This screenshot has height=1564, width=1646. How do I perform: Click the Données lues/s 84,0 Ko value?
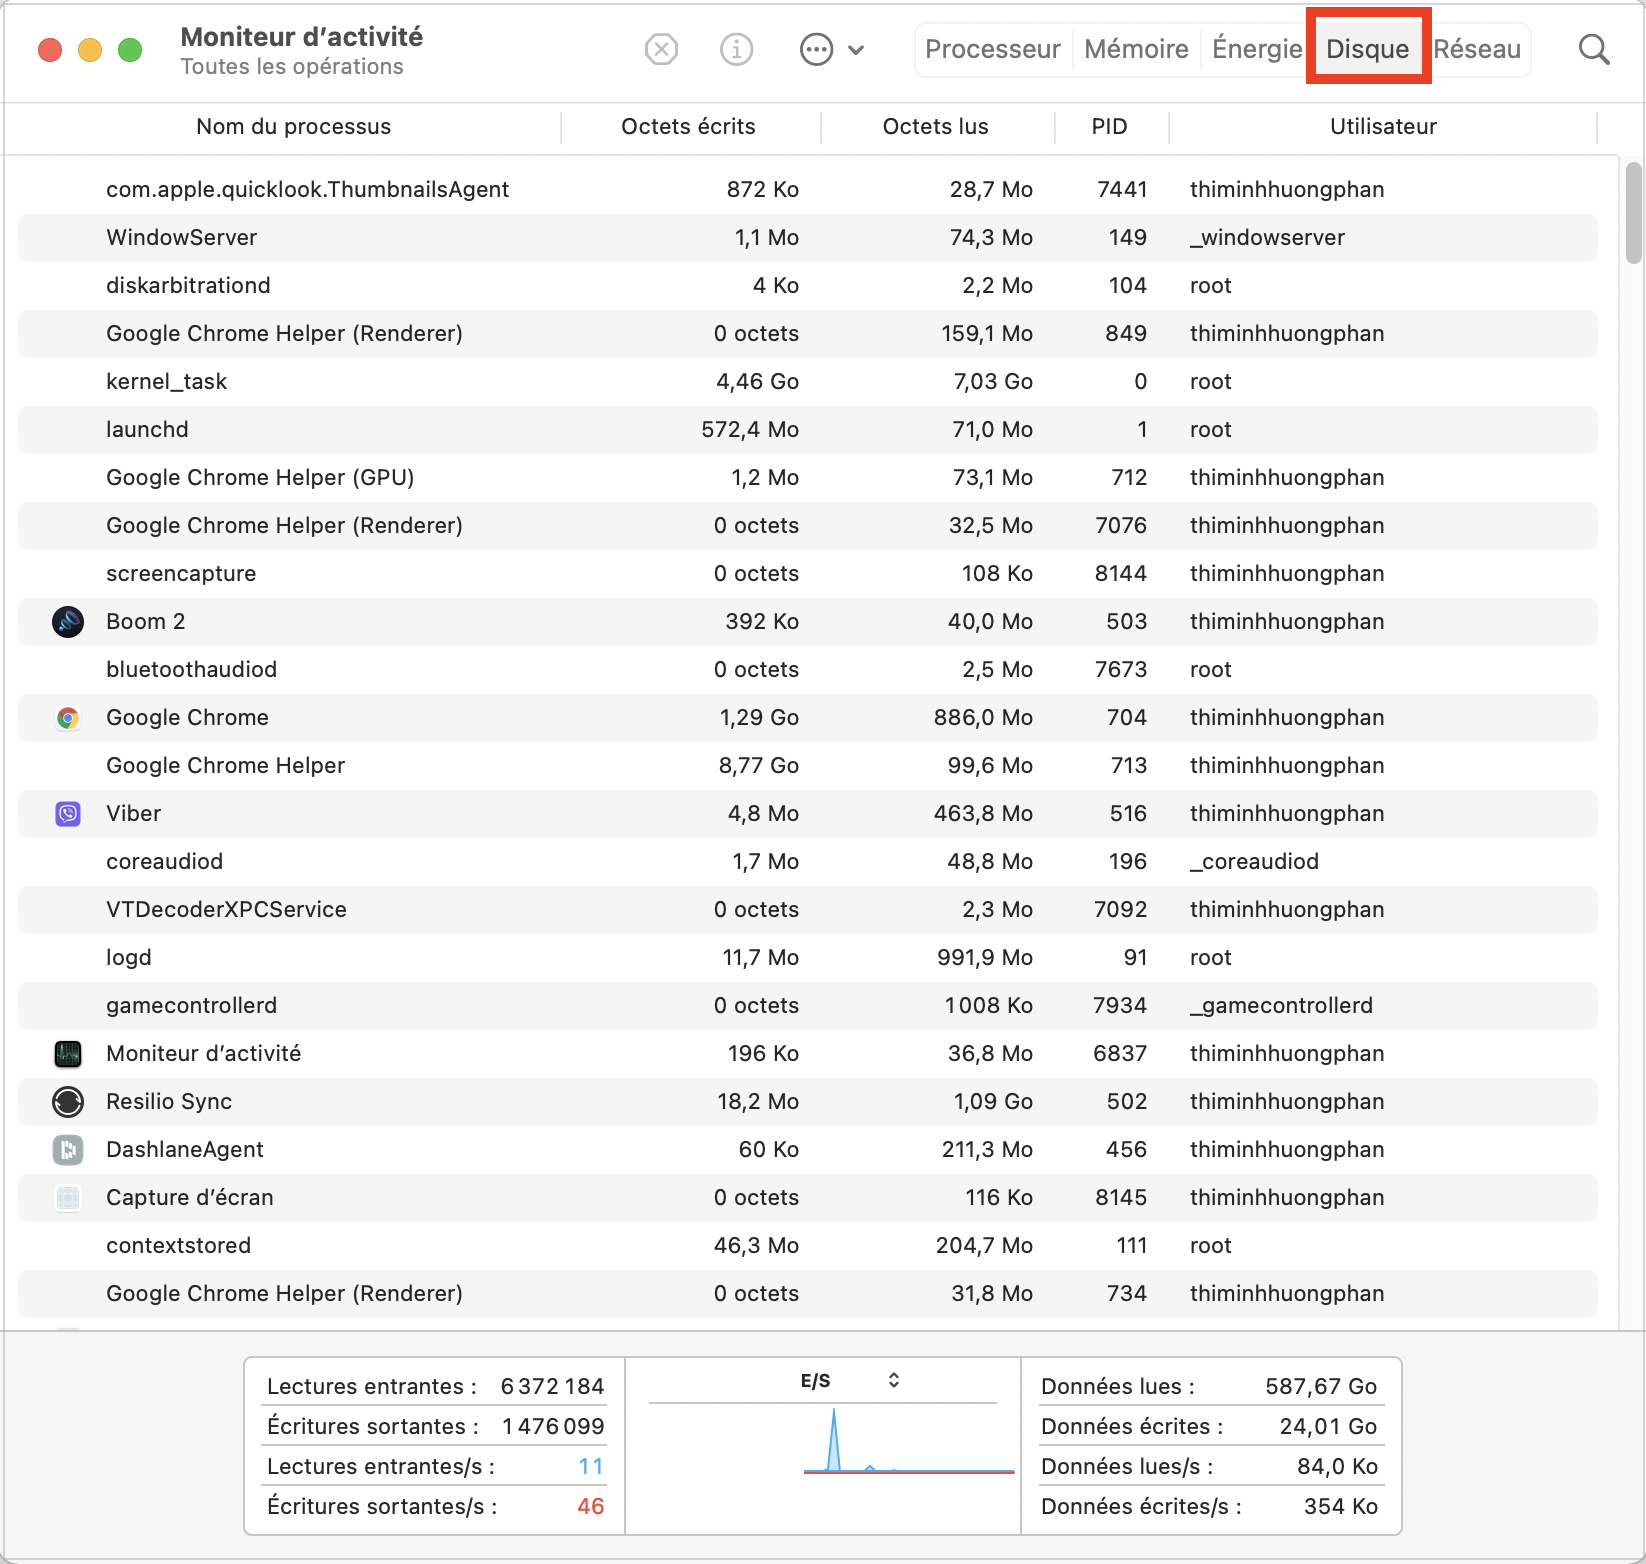tap(1337, 1467)
